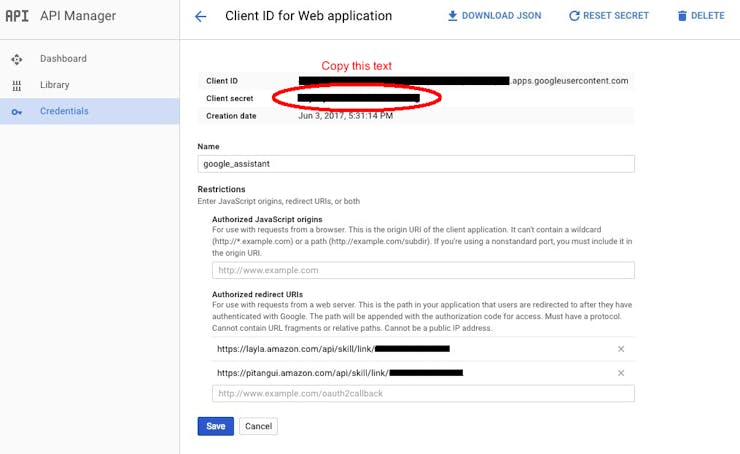
Task: Open Library in the sidebar
Action: 55,85
